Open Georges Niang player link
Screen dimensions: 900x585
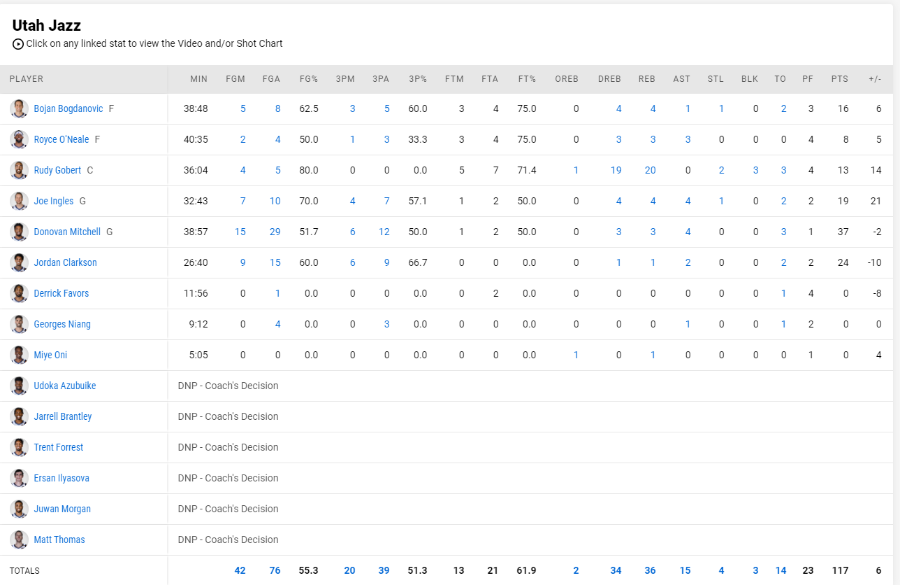point(62,324)
